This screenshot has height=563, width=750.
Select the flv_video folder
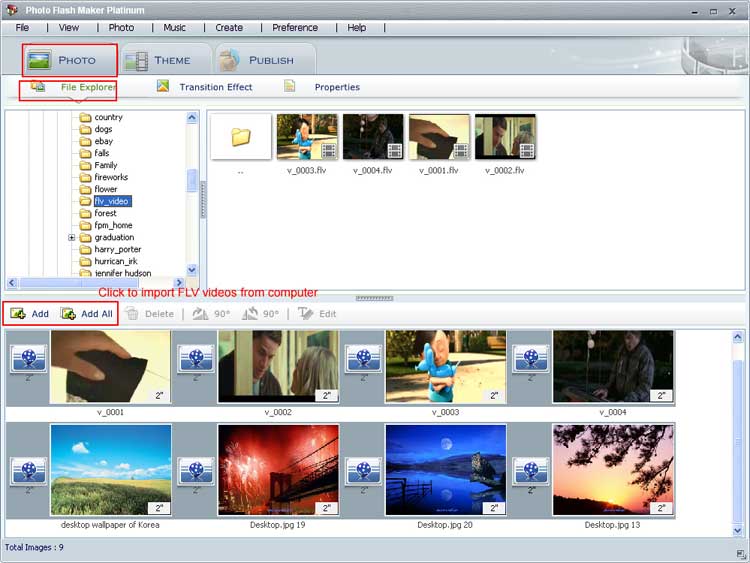tap(105, 201)
